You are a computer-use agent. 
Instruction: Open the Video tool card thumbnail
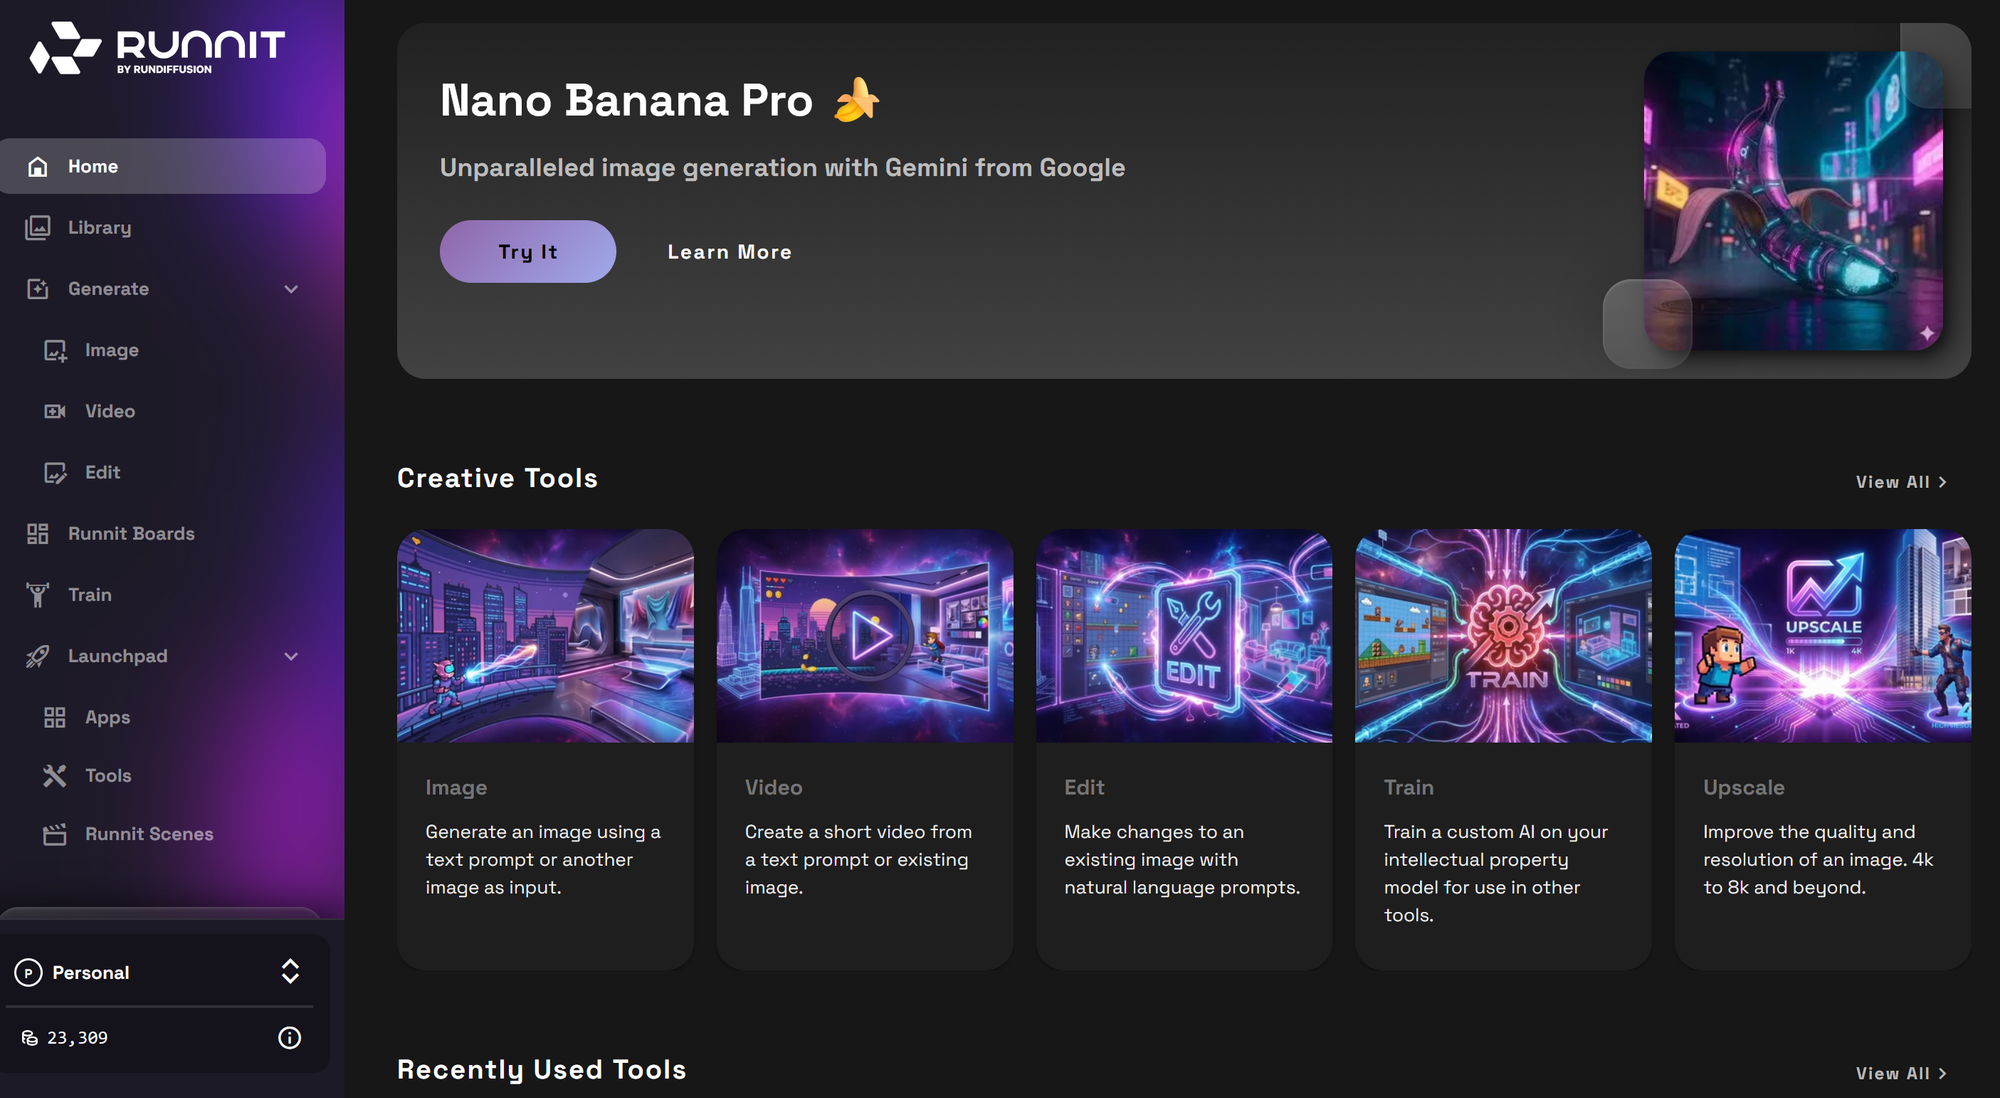tap(864, 636)
